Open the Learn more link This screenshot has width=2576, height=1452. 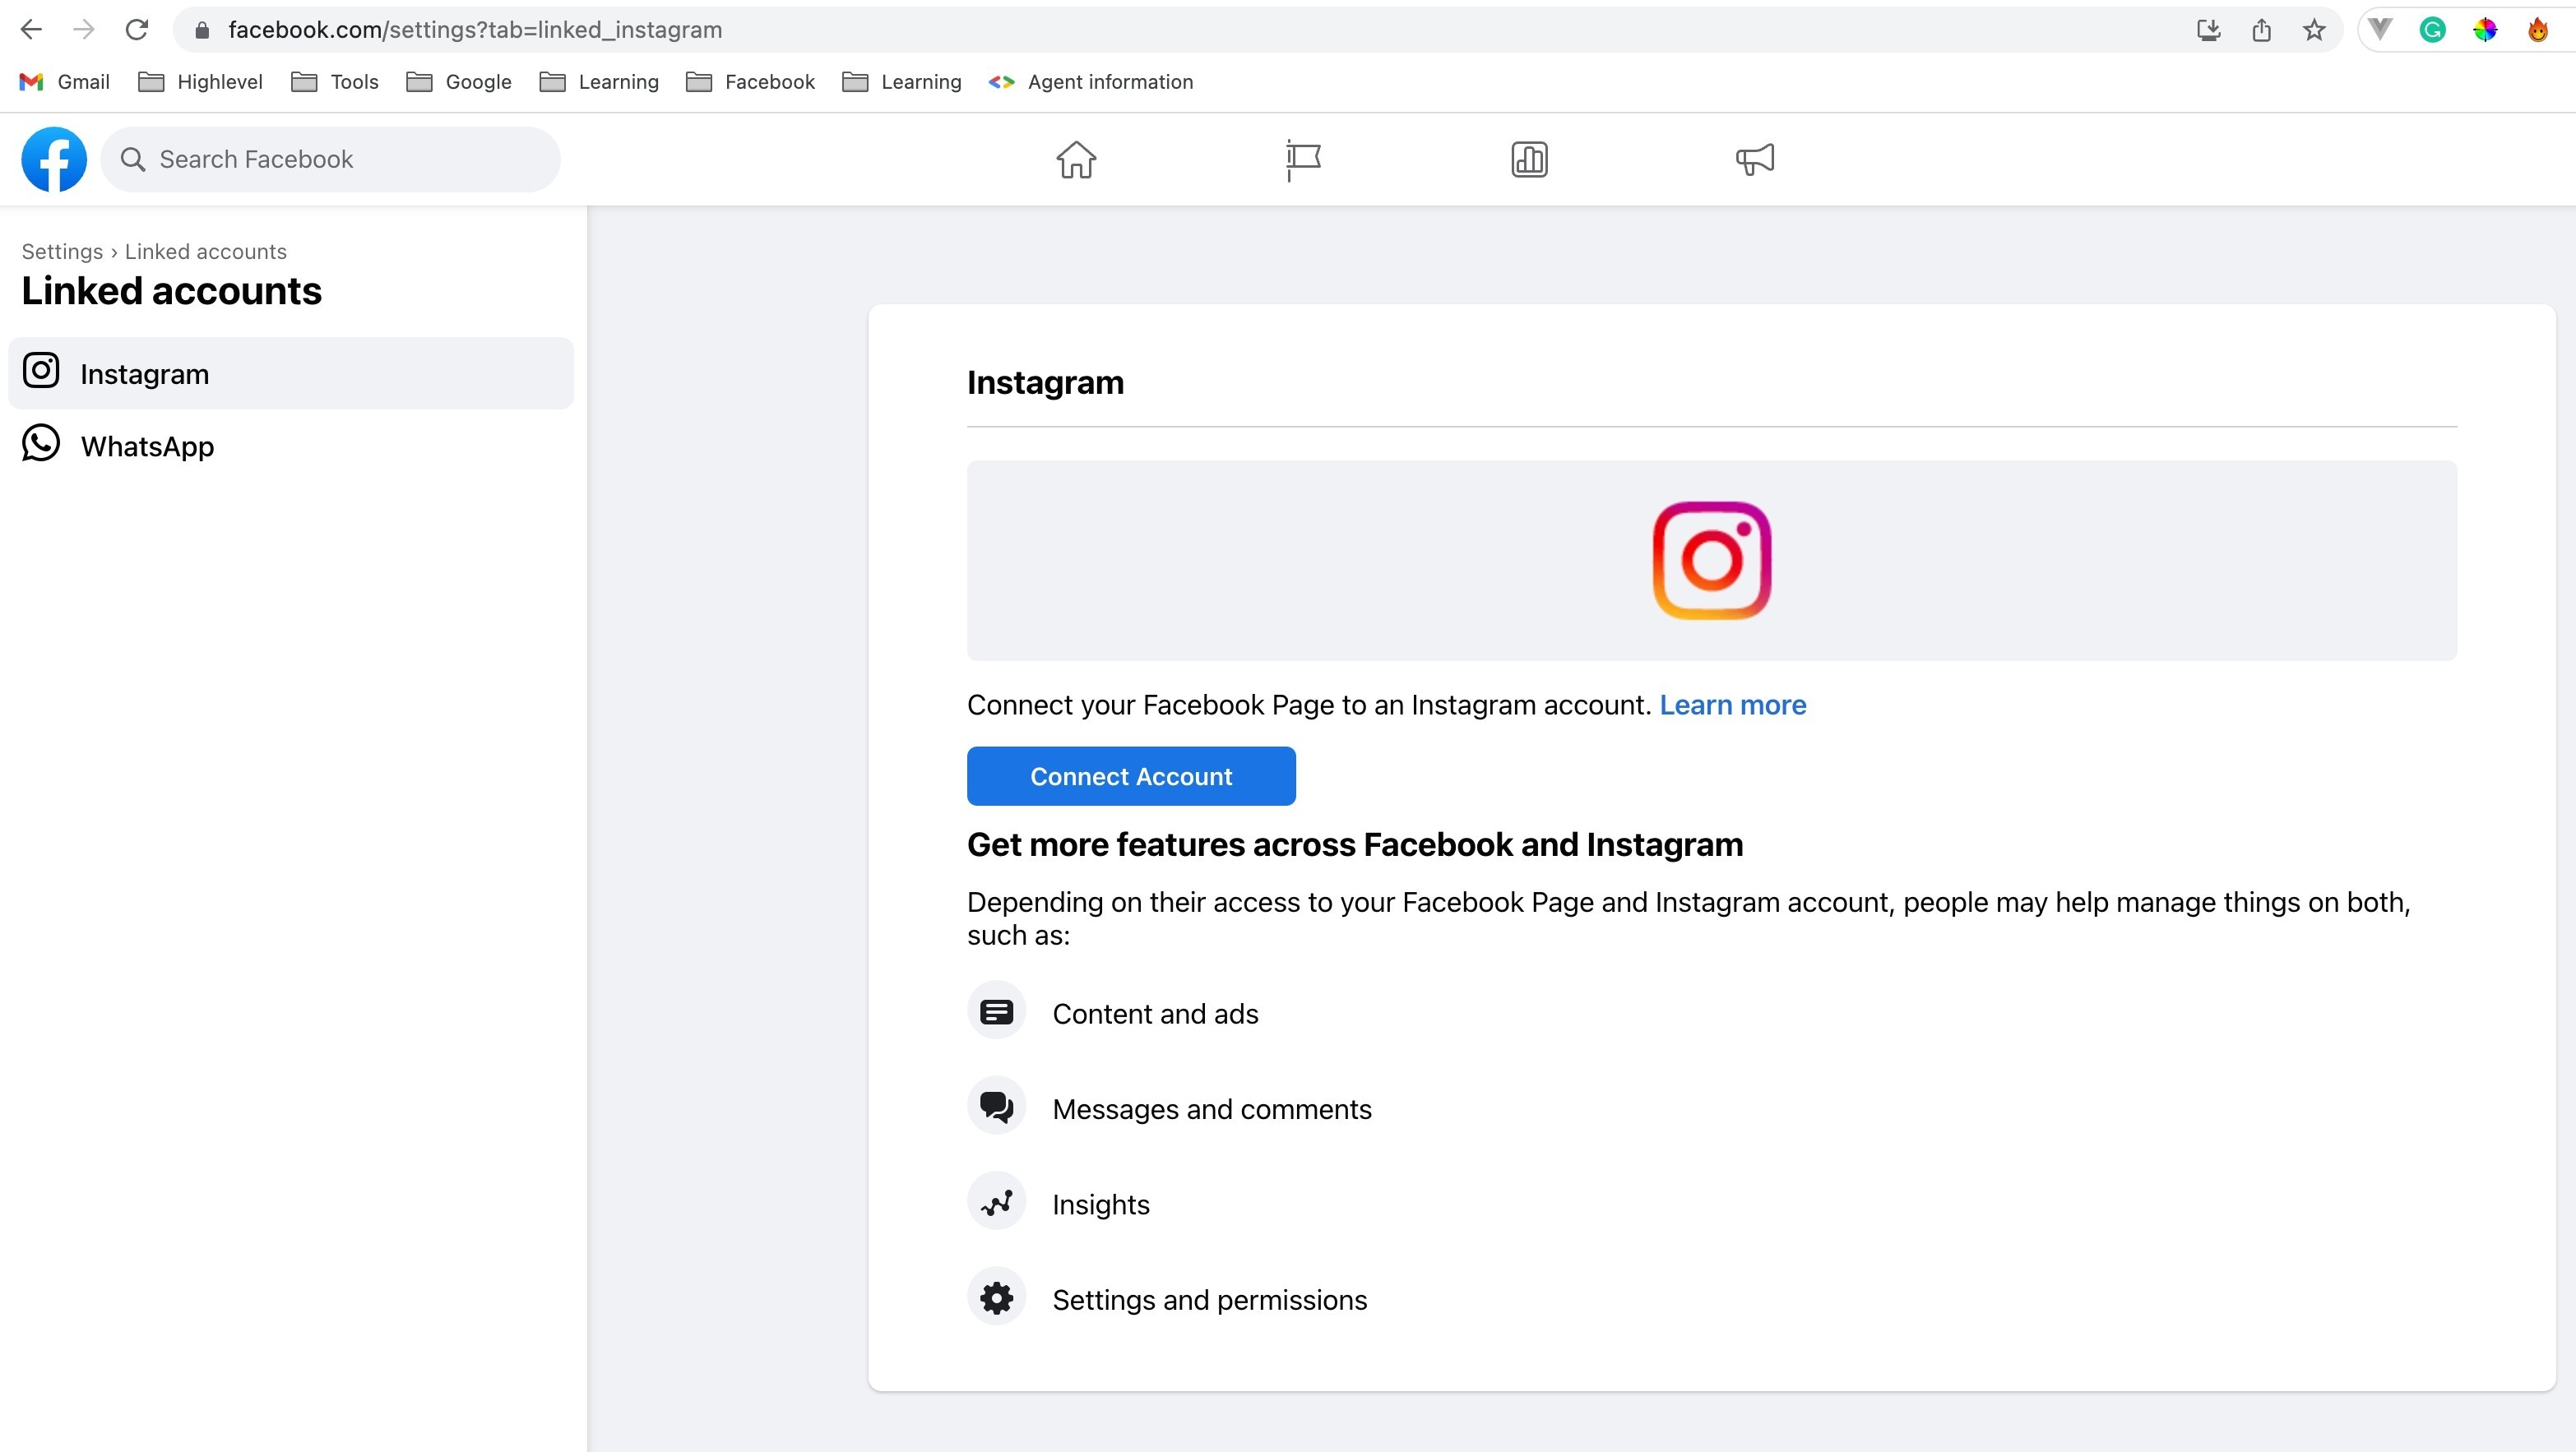1732,705
